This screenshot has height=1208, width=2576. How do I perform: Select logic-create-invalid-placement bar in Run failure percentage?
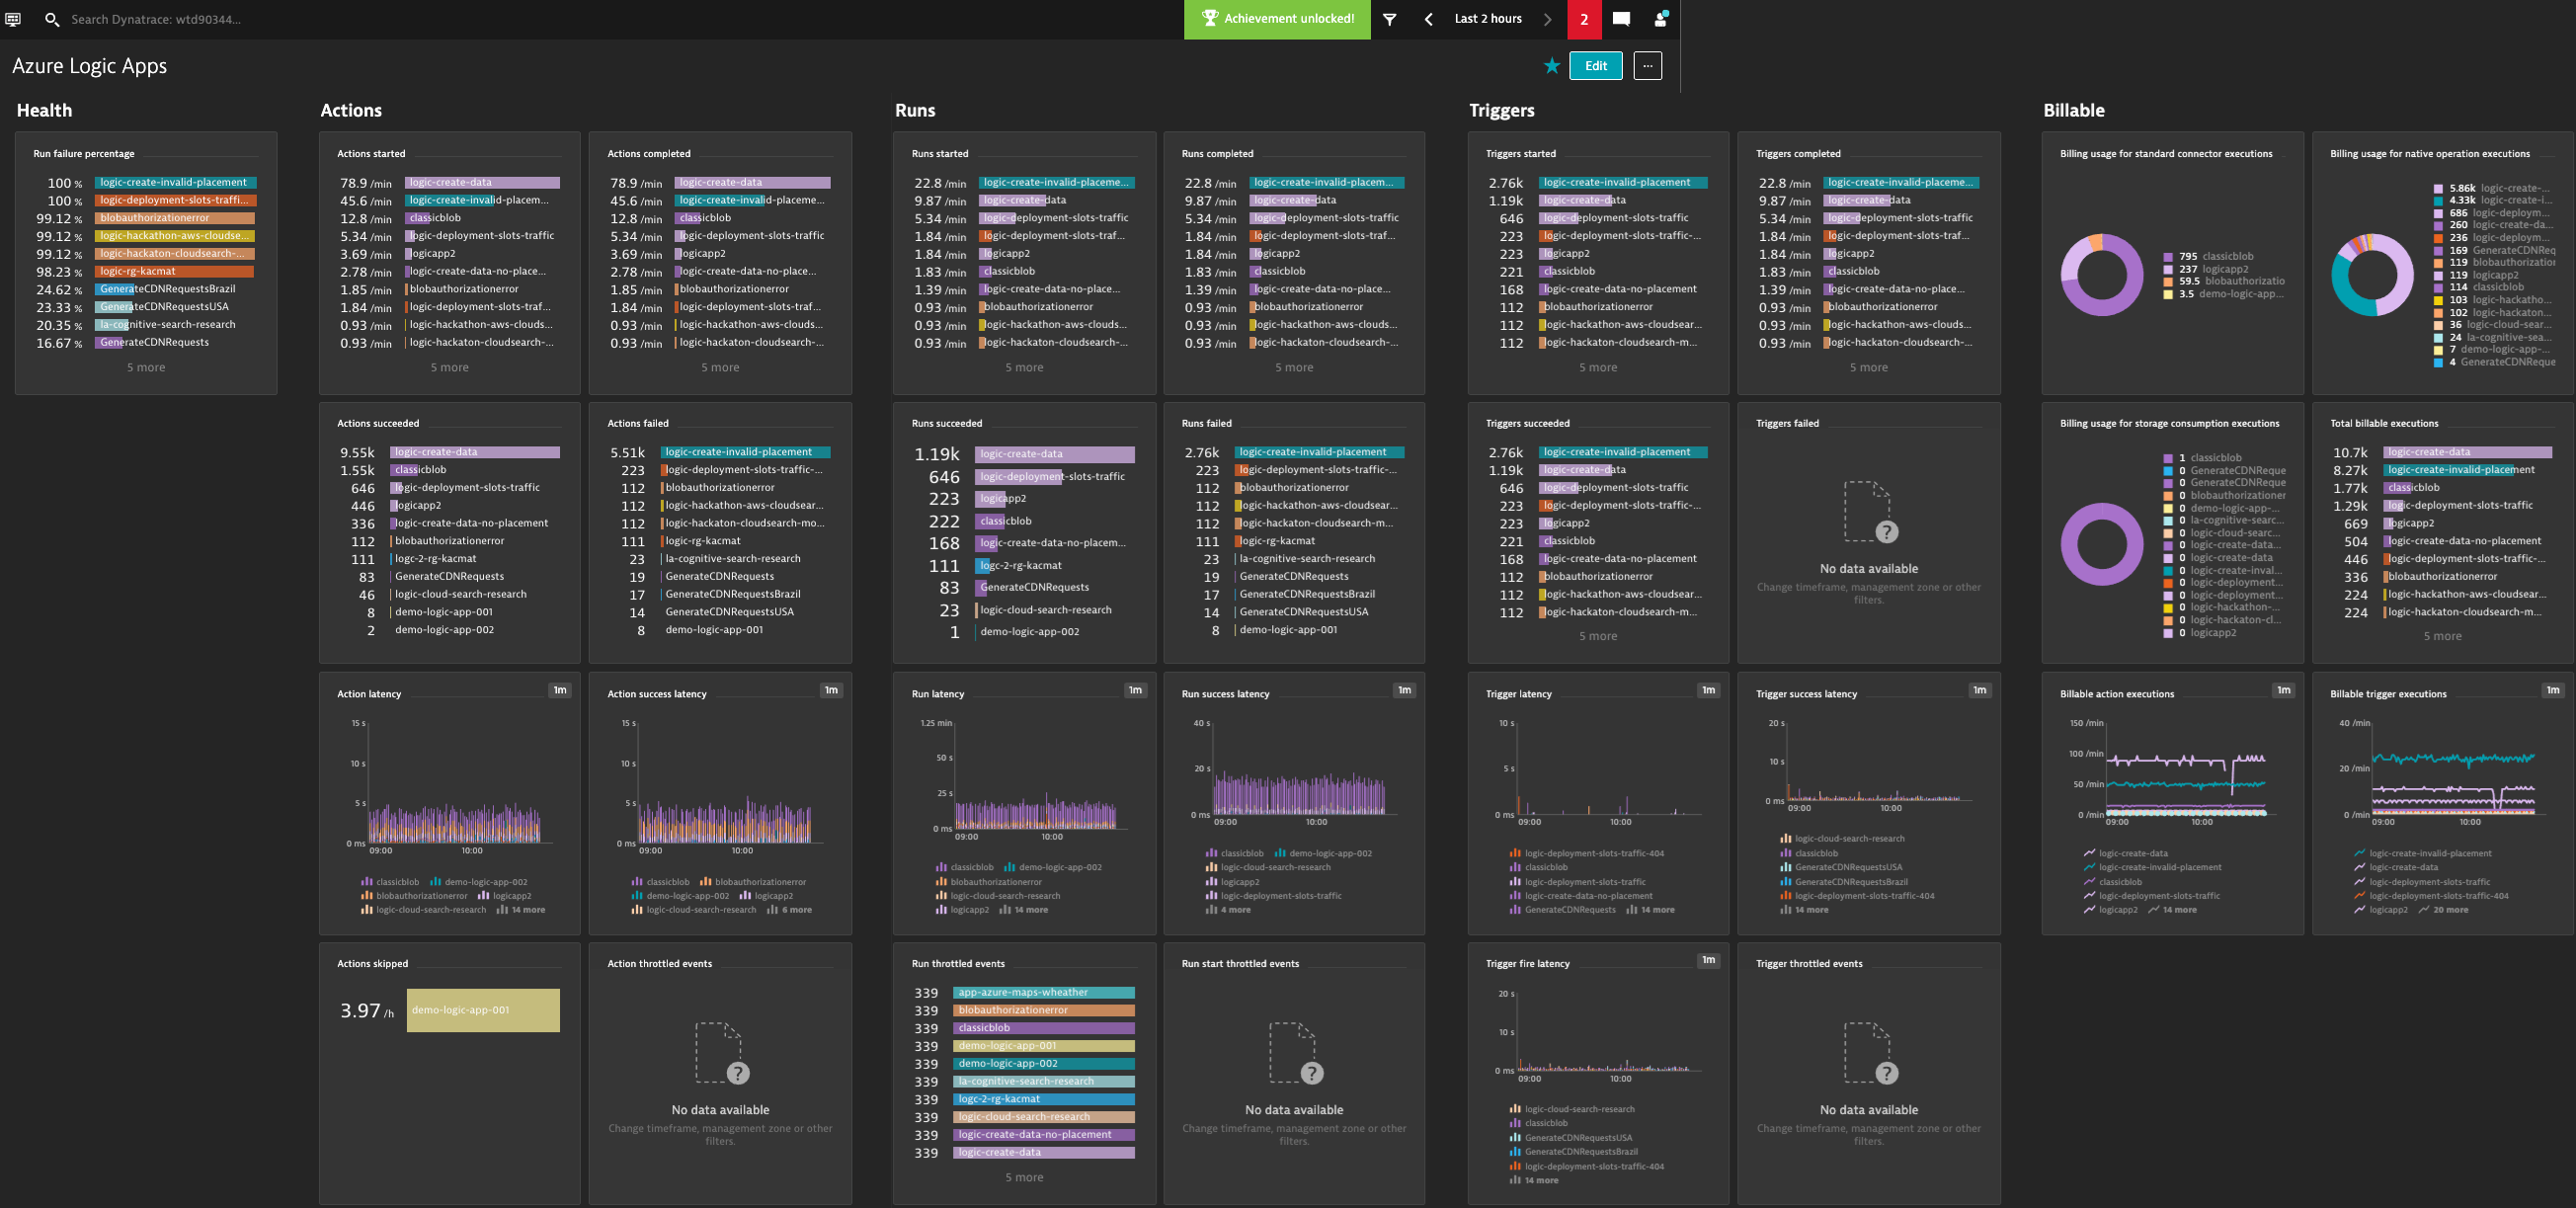[x=176, y=182]
